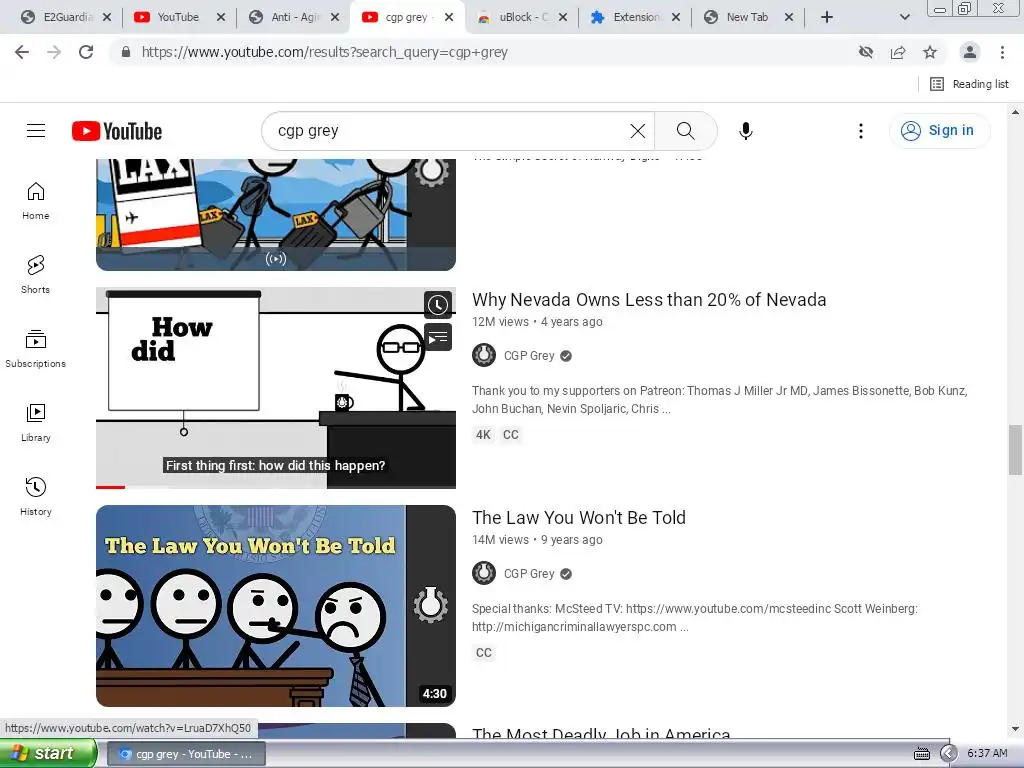This screenshot has height=768, width=1024.
Task: Click the crossed-eye tracking-blocked icon in the address bar
Action: [x=866, y=52]
